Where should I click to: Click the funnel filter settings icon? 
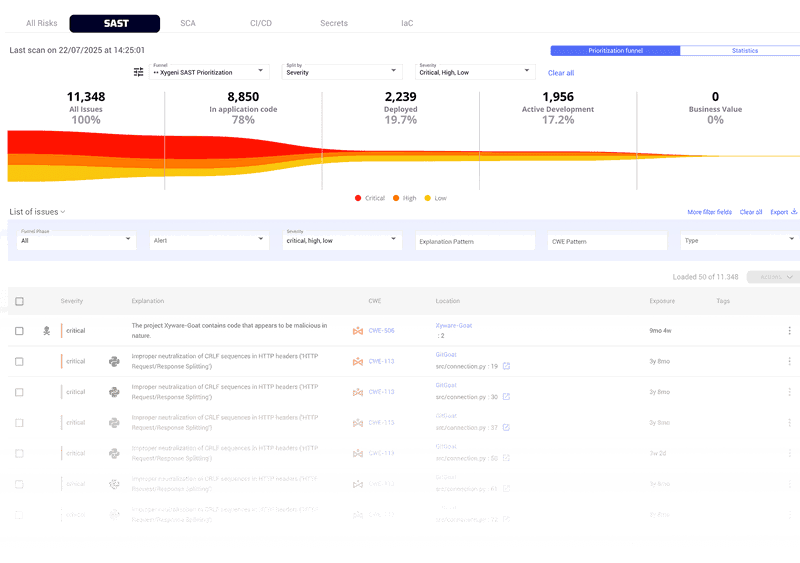pyautogui.click(x=139, y=72)
